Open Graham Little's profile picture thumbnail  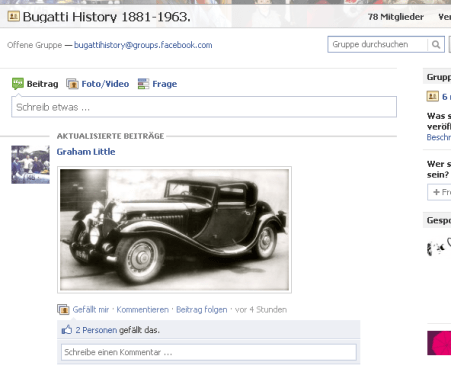(30, 165)
